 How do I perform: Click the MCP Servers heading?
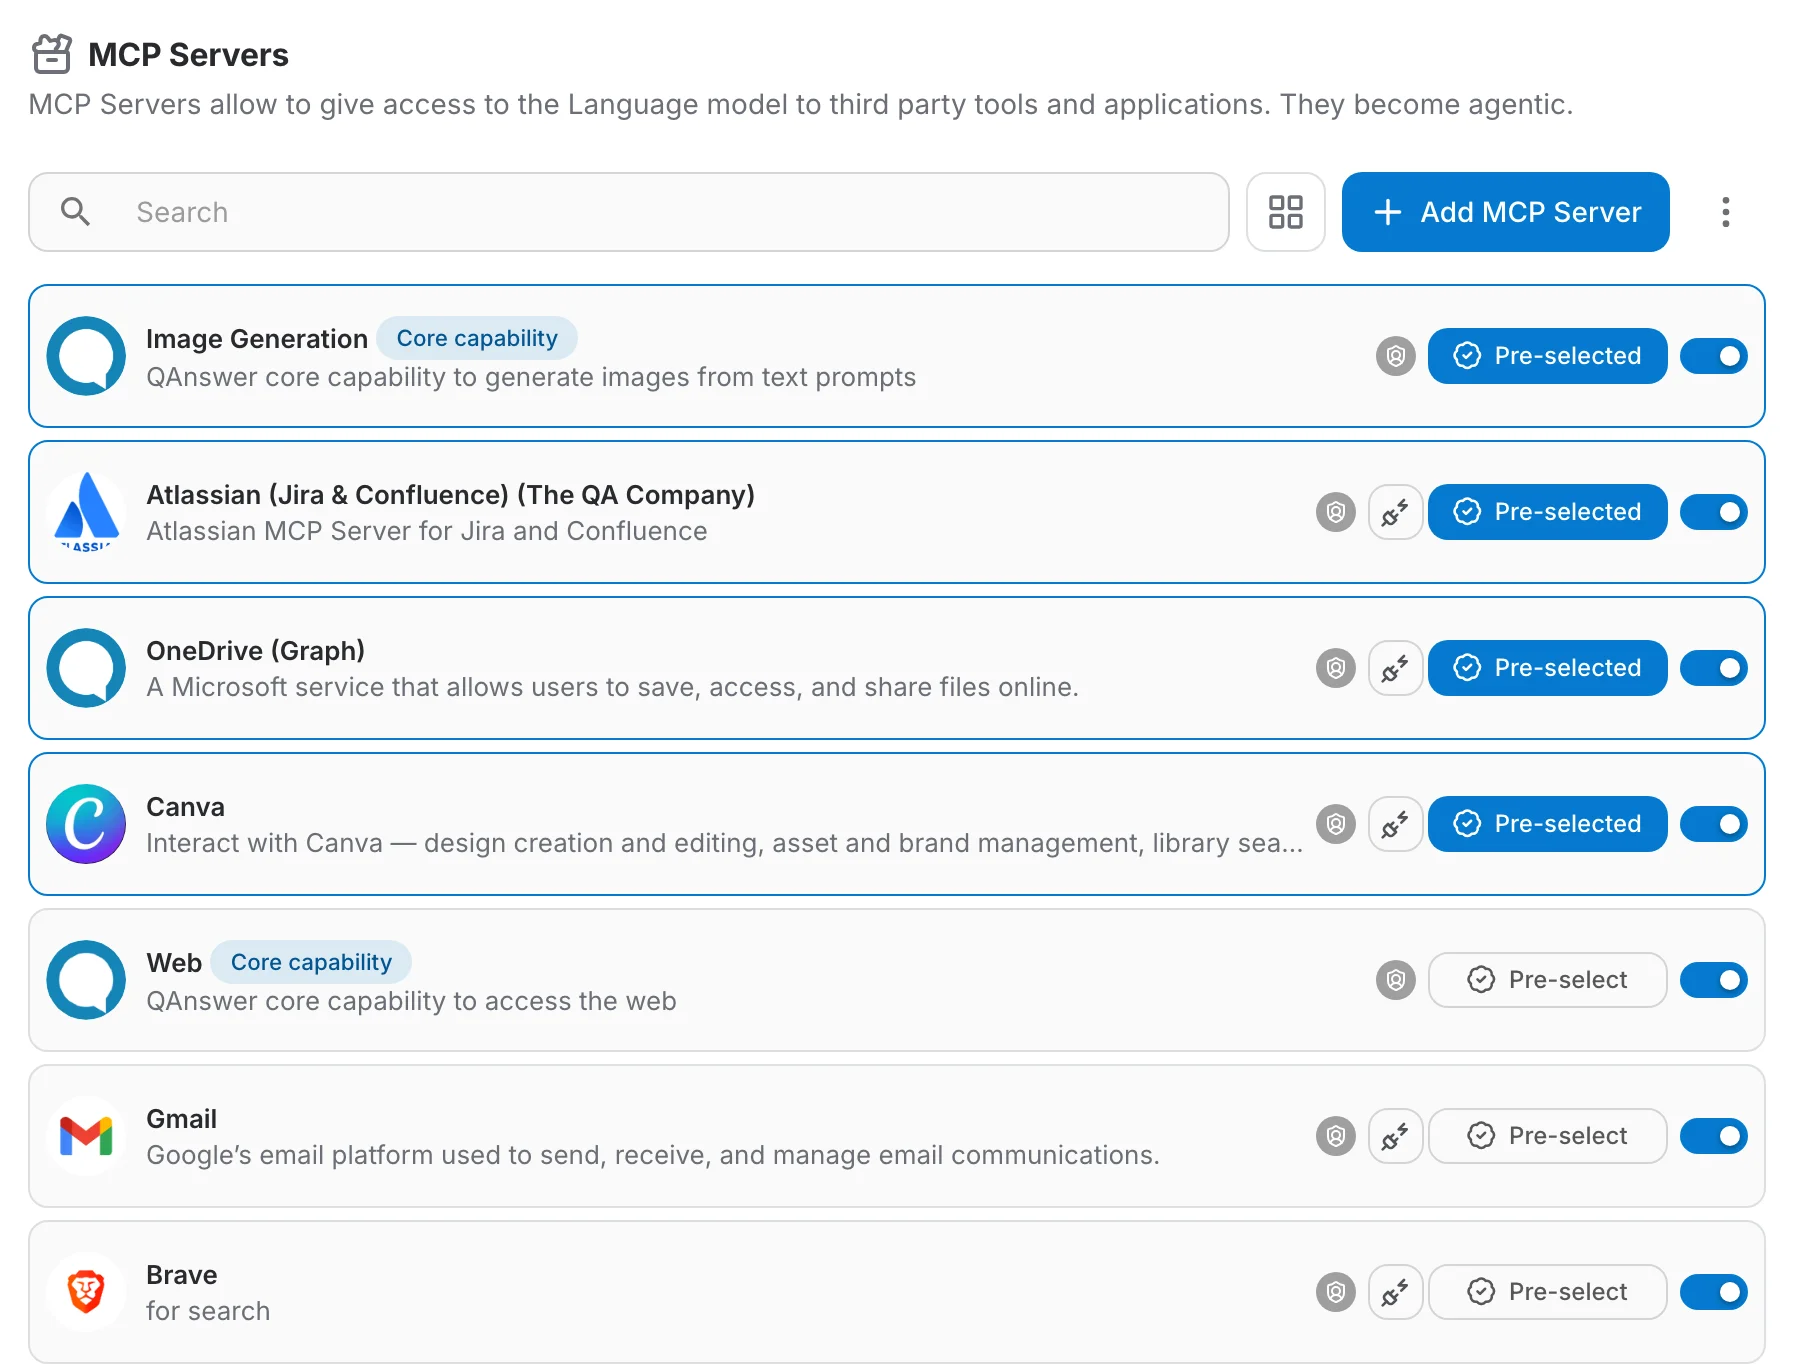(x=188, y=54)
